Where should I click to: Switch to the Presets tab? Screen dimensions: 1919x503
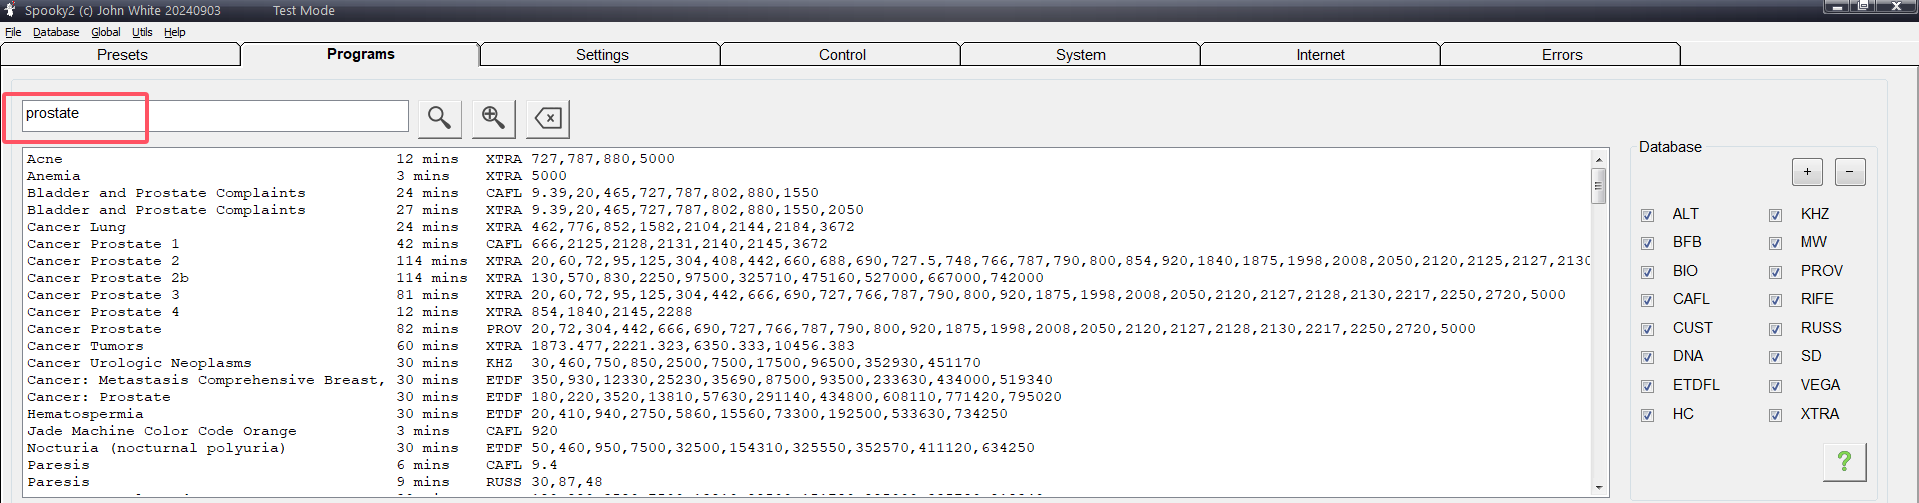[122, 55]
